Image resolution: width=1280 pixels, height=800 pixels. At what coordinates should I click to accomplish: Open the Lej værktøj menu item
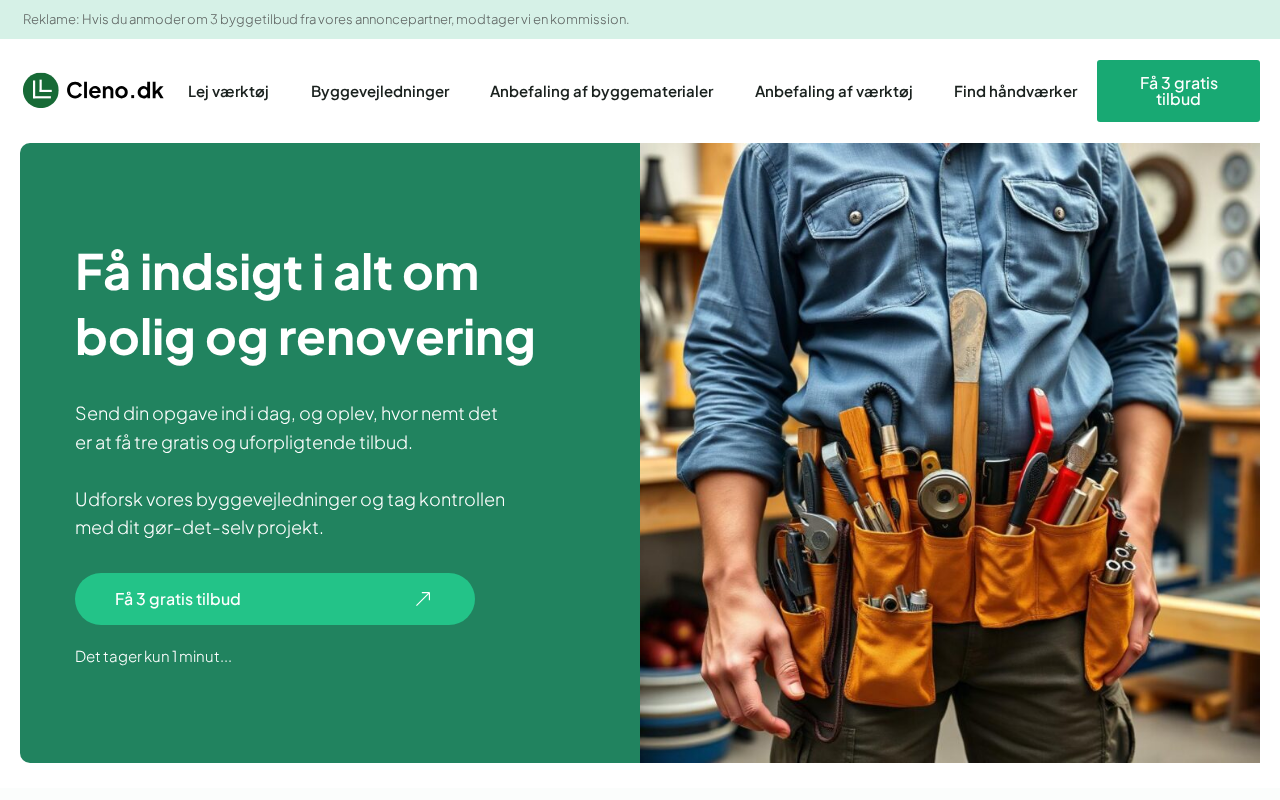point(228,91)
